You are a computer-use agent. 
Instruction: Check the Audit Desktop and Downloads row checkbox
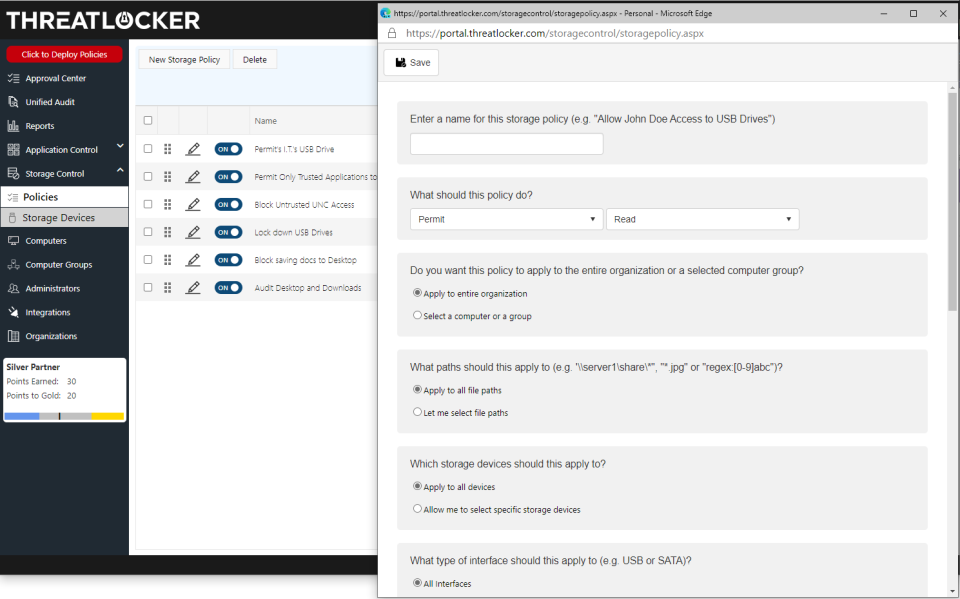click(x=148, y=287)
